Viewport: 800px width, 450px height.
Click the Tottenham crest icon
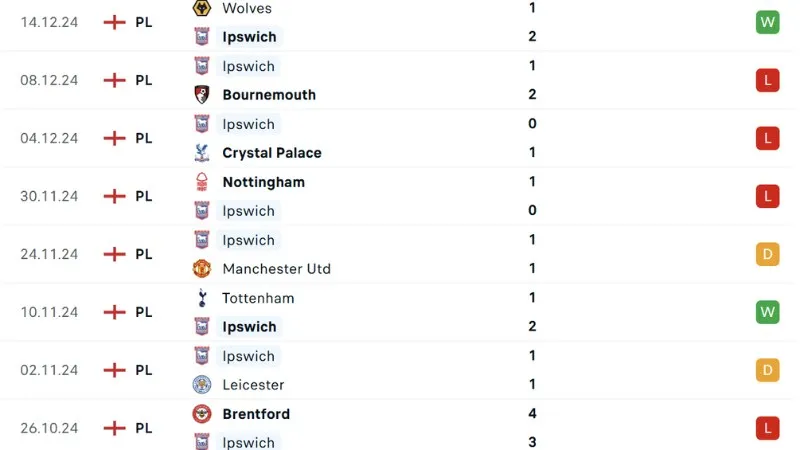pyautogui.click(x=202, y=298)
